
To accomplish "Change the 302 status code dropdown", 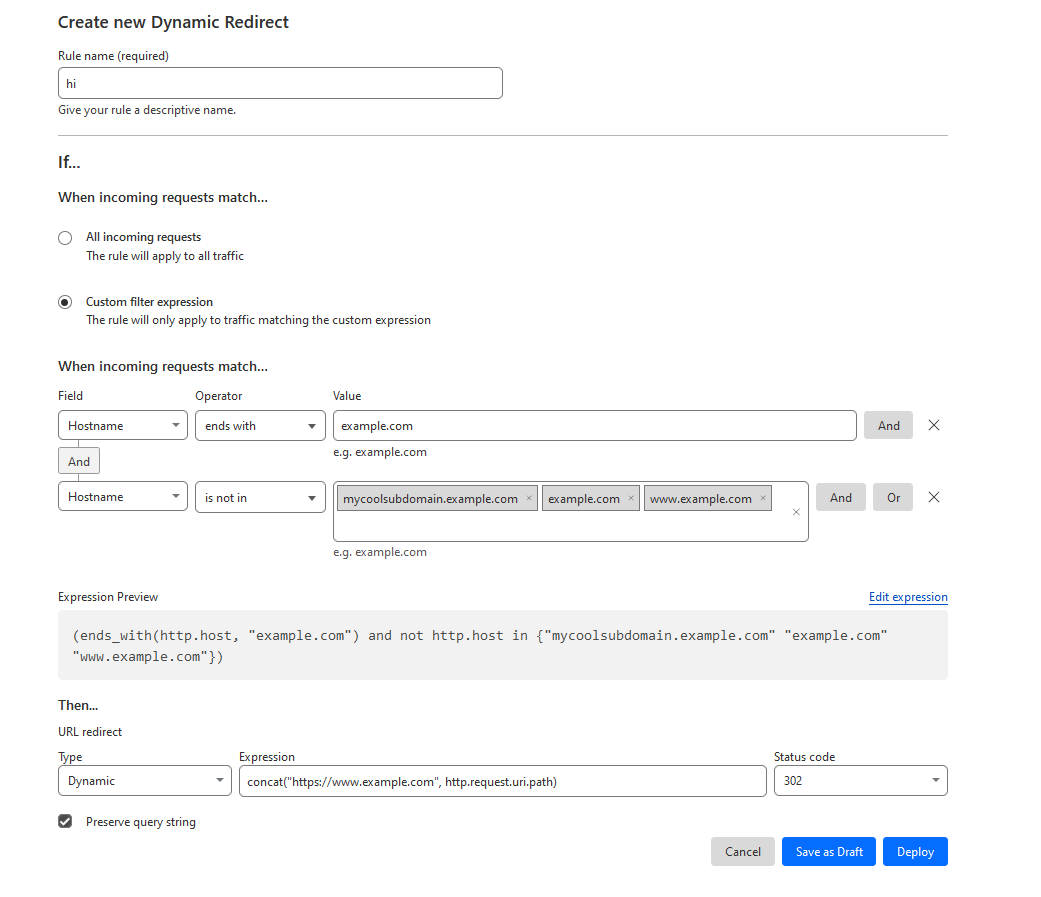I will coord(860,781).
